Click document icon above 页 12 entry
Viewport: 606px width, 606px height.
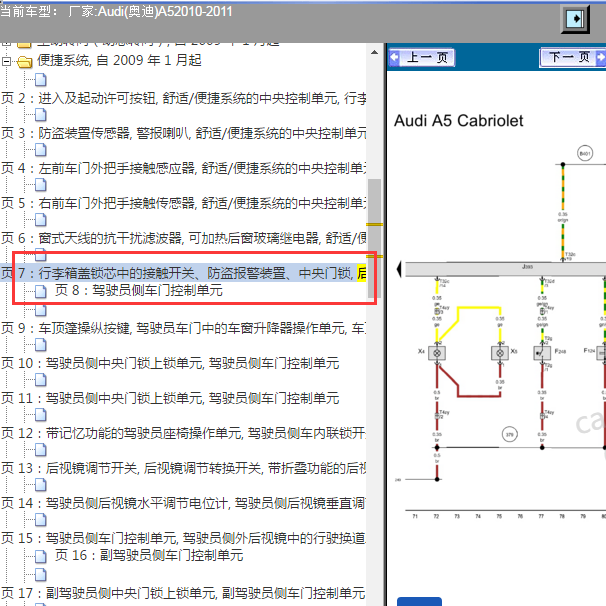(41, 415)
